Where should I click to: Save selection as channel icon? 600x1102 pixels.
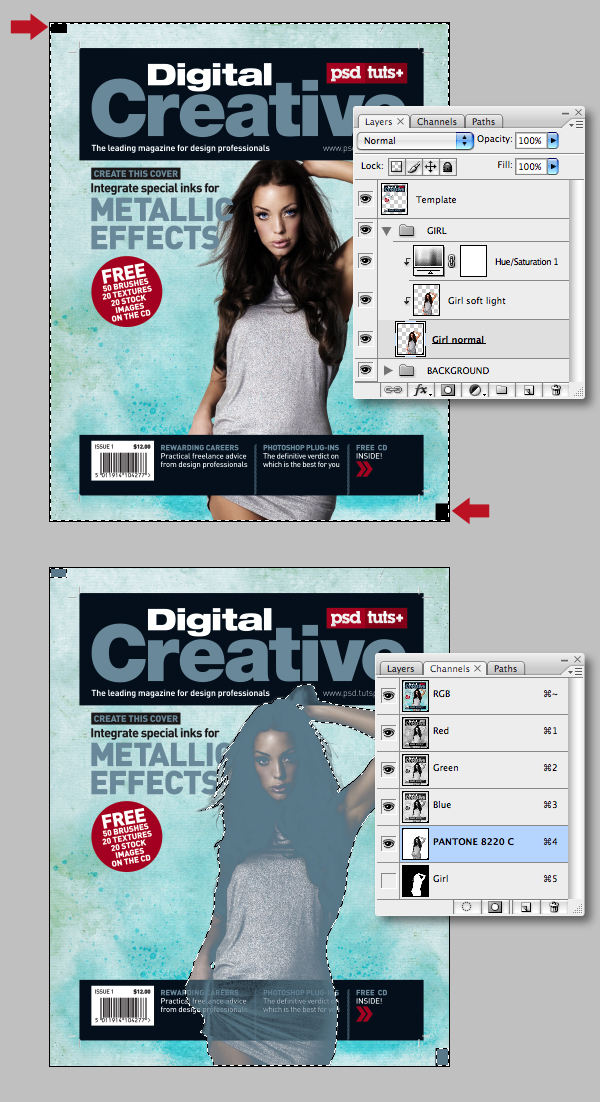(x=495, y=907)
